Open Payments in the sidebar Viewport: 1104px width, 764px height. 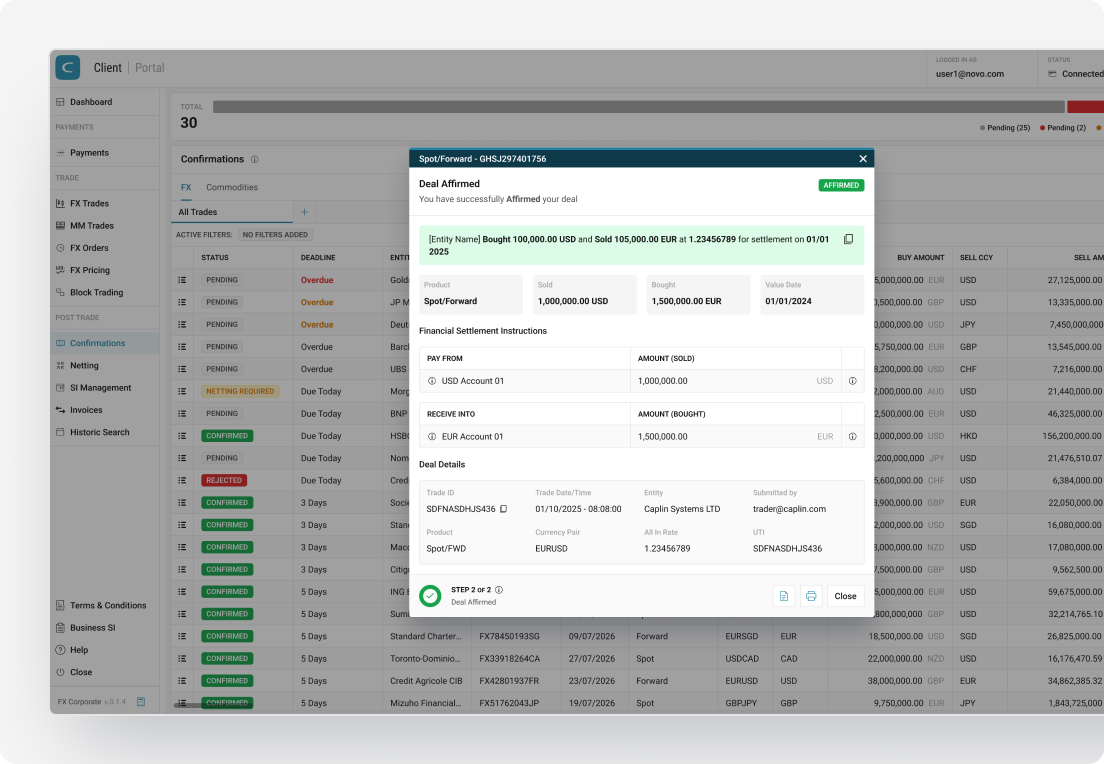[104, 153]
